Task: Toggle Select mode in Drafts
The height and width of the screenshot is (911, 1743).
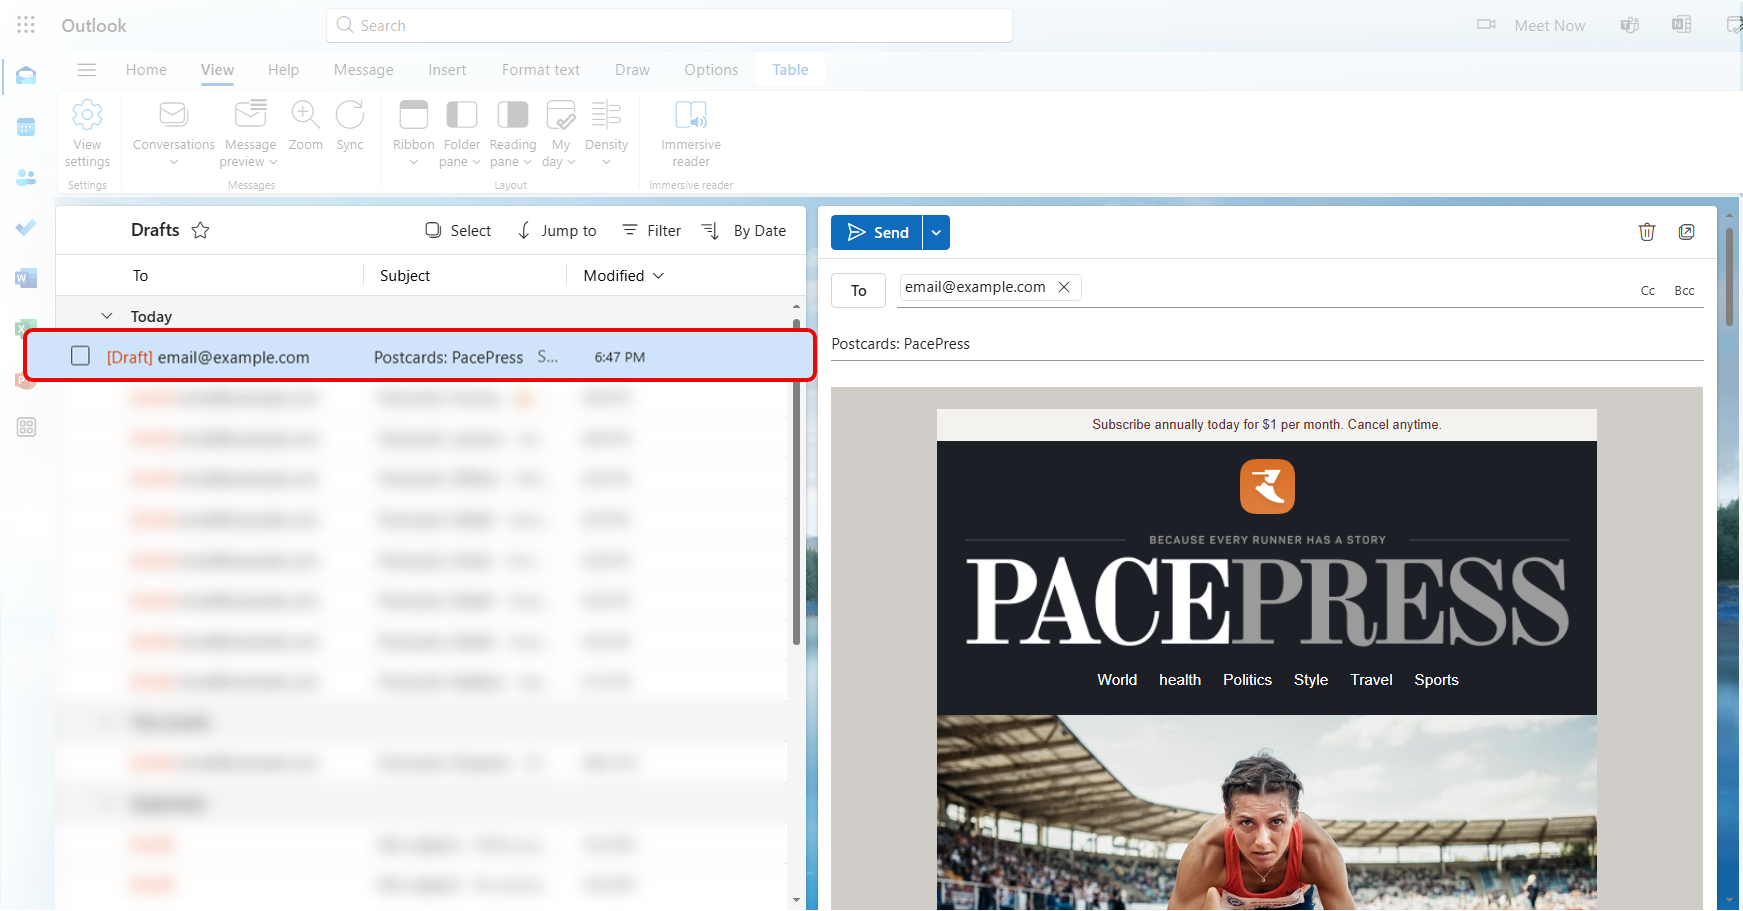Action: click(458, 231)
